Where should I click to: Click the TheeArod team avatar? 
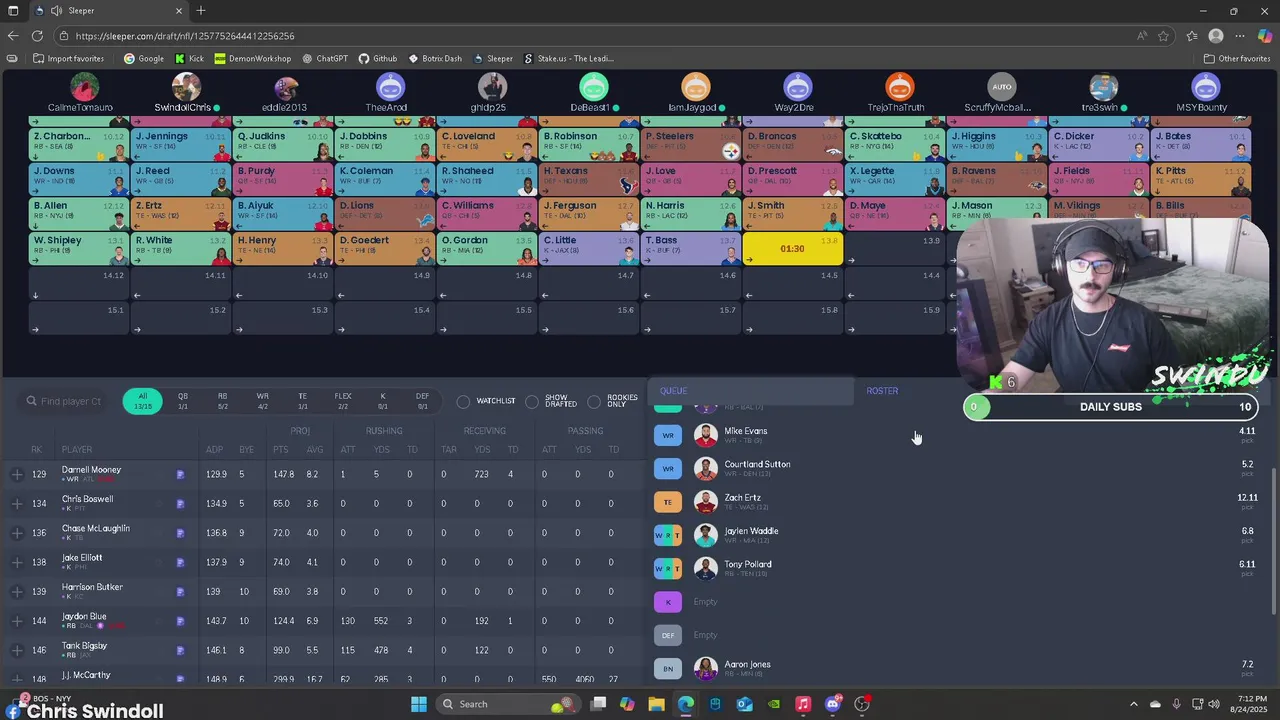tap(389, 87)
